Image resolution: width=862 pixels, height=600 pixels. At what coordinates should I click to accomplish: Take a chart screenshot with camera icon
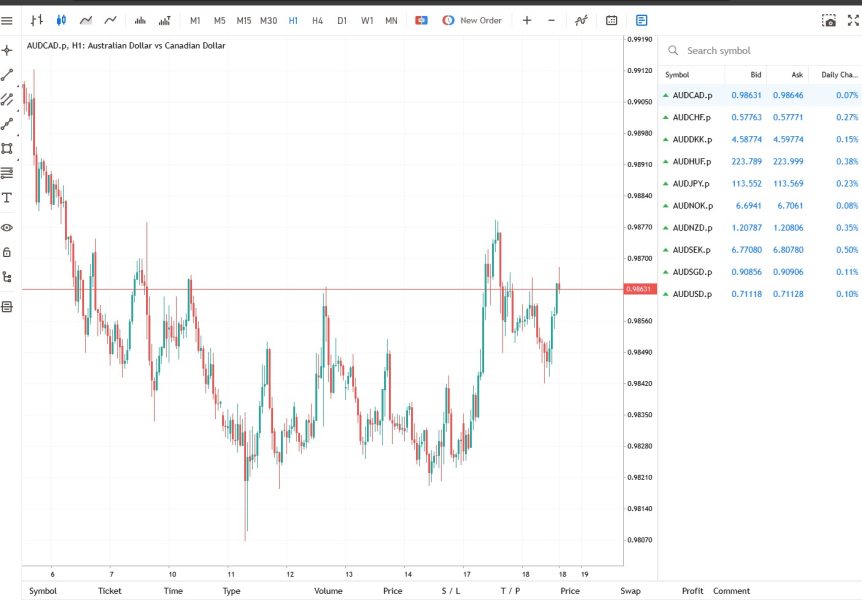click(829, 21)
